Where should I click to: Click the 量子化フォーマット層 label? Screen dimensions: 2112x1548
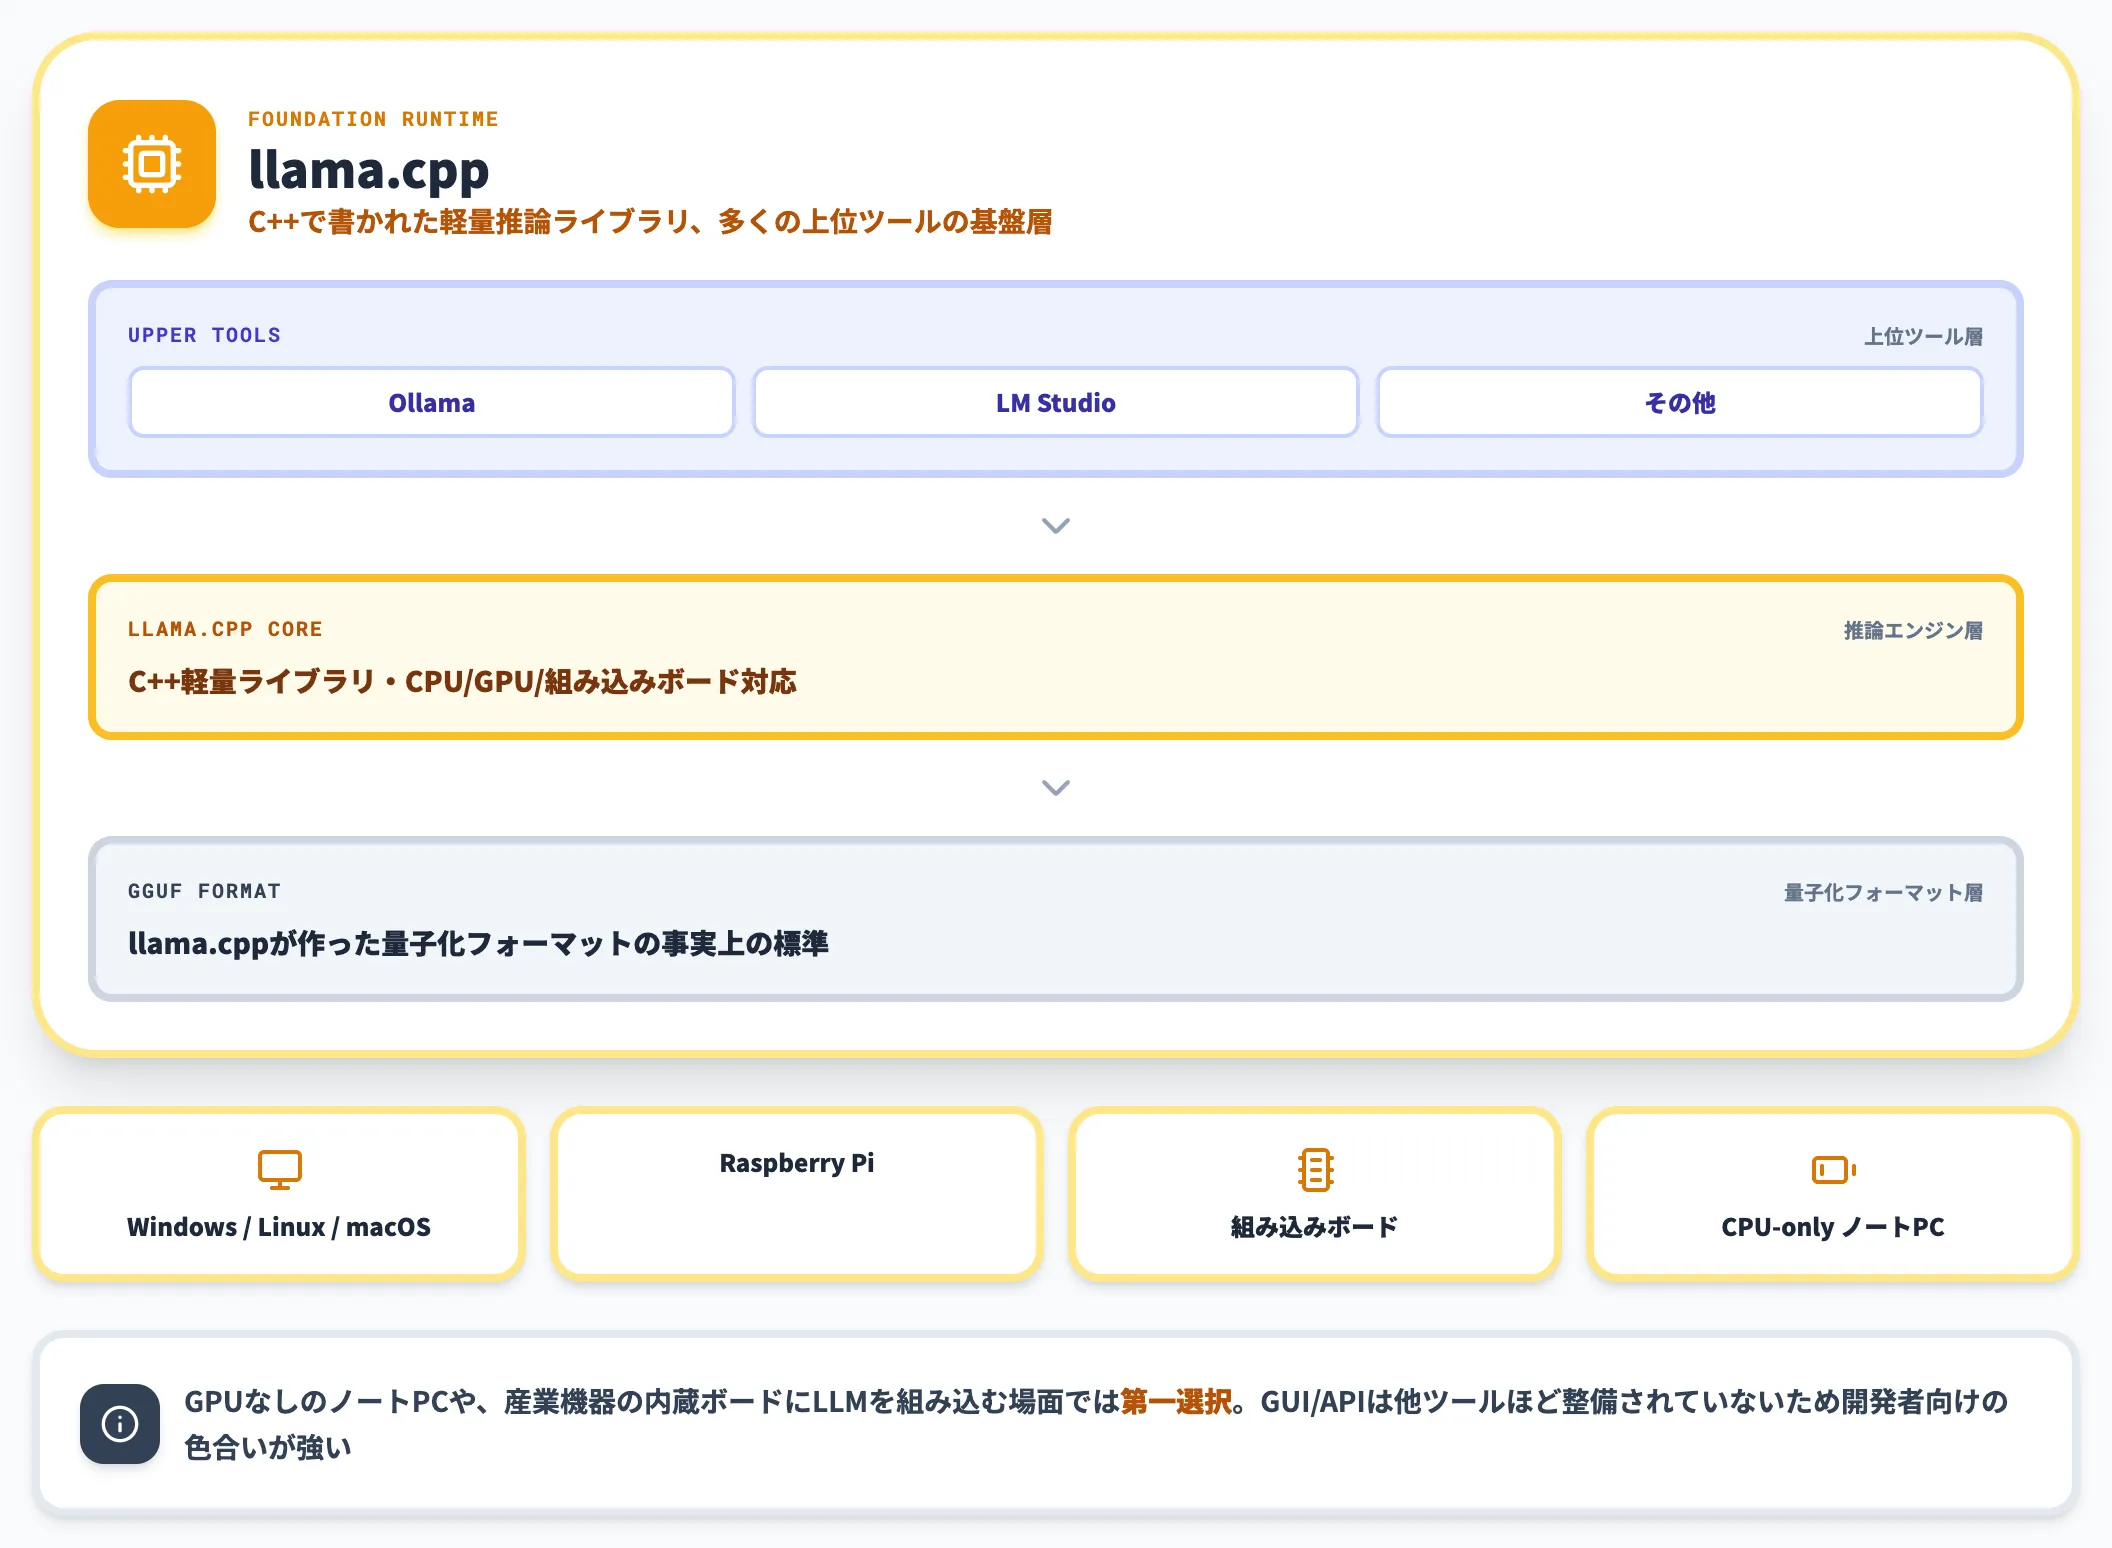point(1883,892)
